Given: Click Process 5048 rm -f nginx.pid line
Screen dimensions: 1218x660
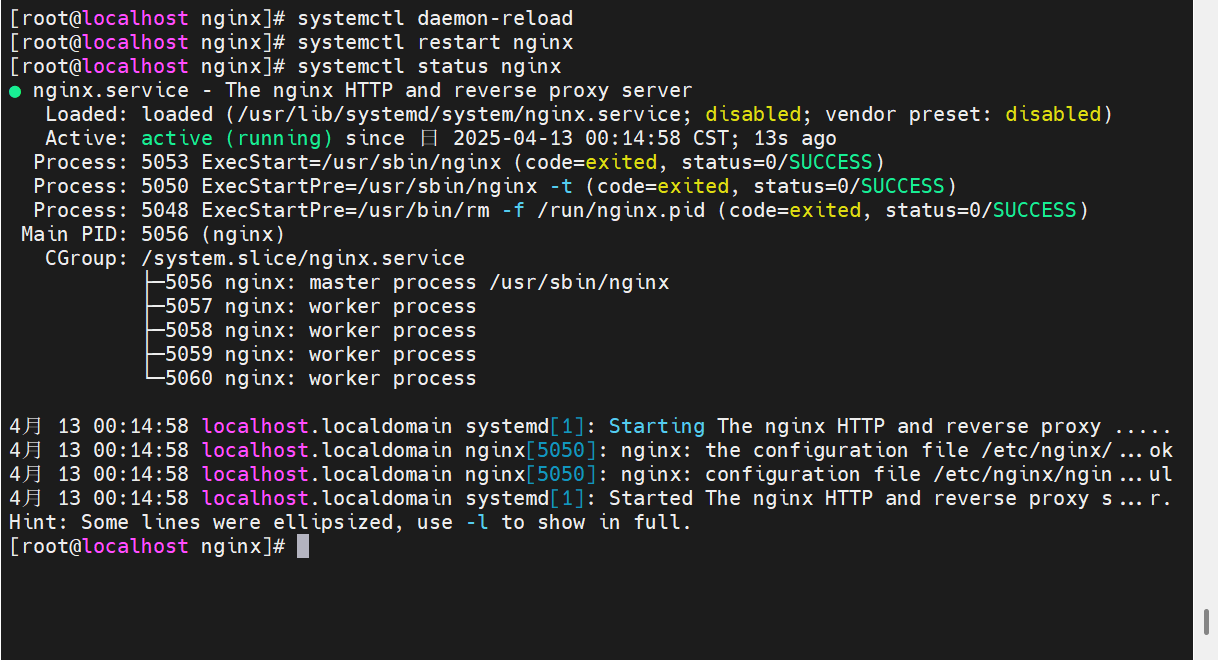Looking at the screenshot, I should point(561,210).
